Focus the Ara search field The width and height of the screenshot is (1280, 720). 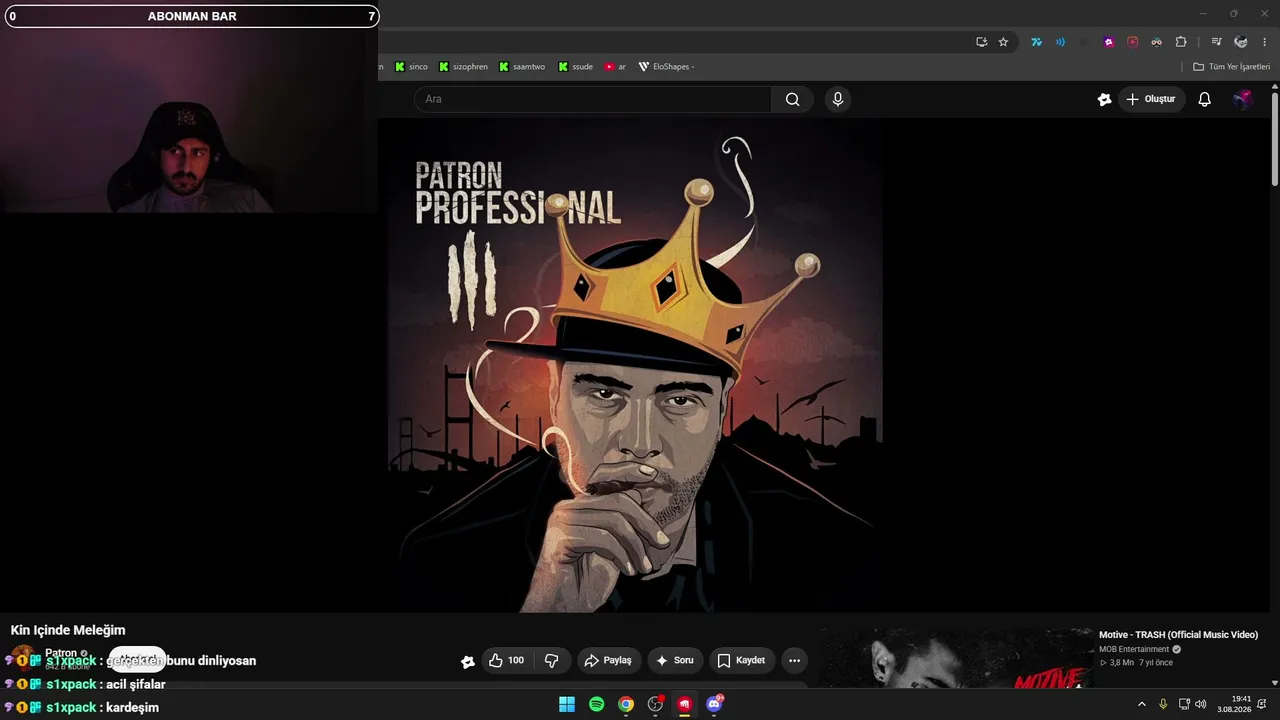[593, 99]
